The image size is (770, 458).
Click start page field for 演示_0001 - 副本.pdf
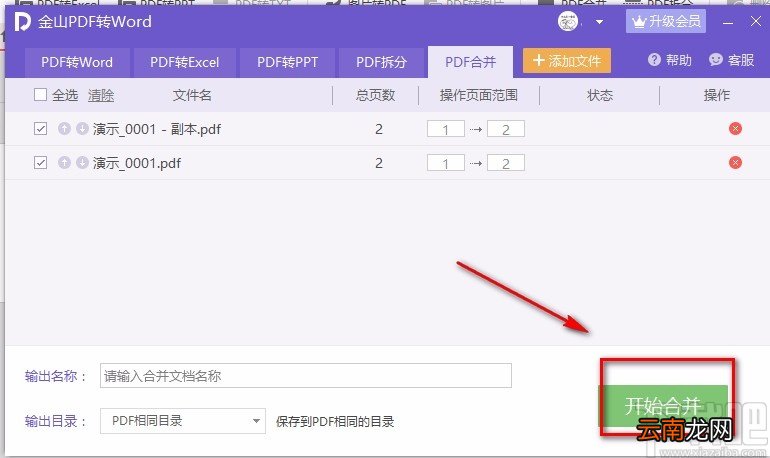coord(446,129)
